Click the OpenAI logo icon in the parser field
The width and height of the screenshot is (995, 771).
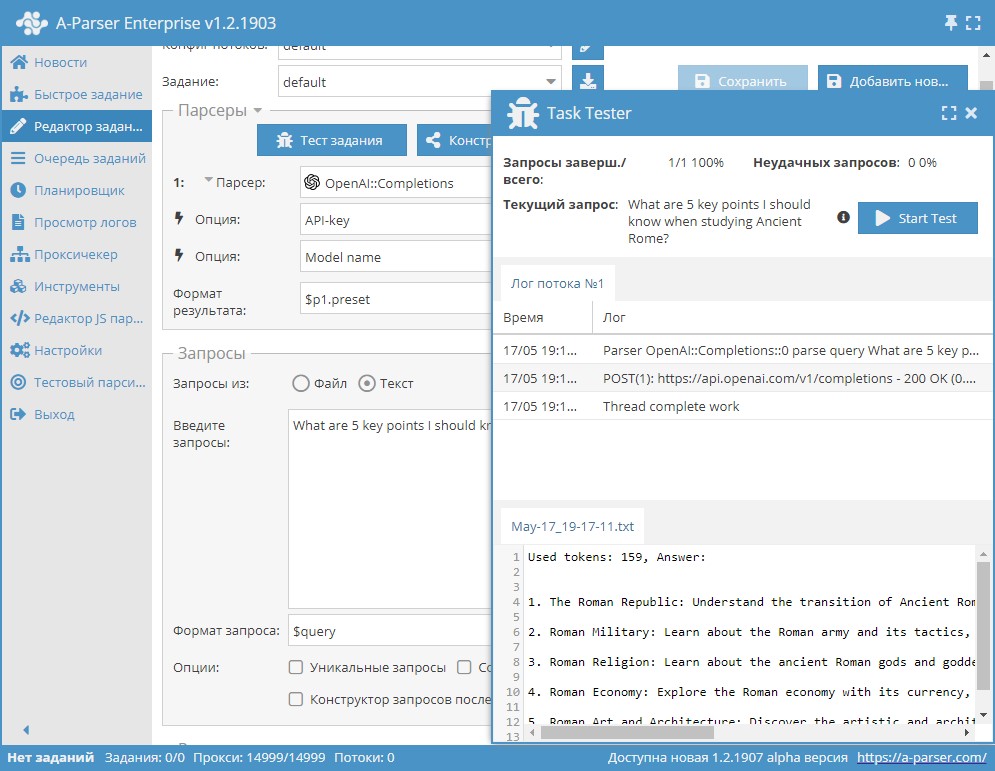click(x=312, y=183)
